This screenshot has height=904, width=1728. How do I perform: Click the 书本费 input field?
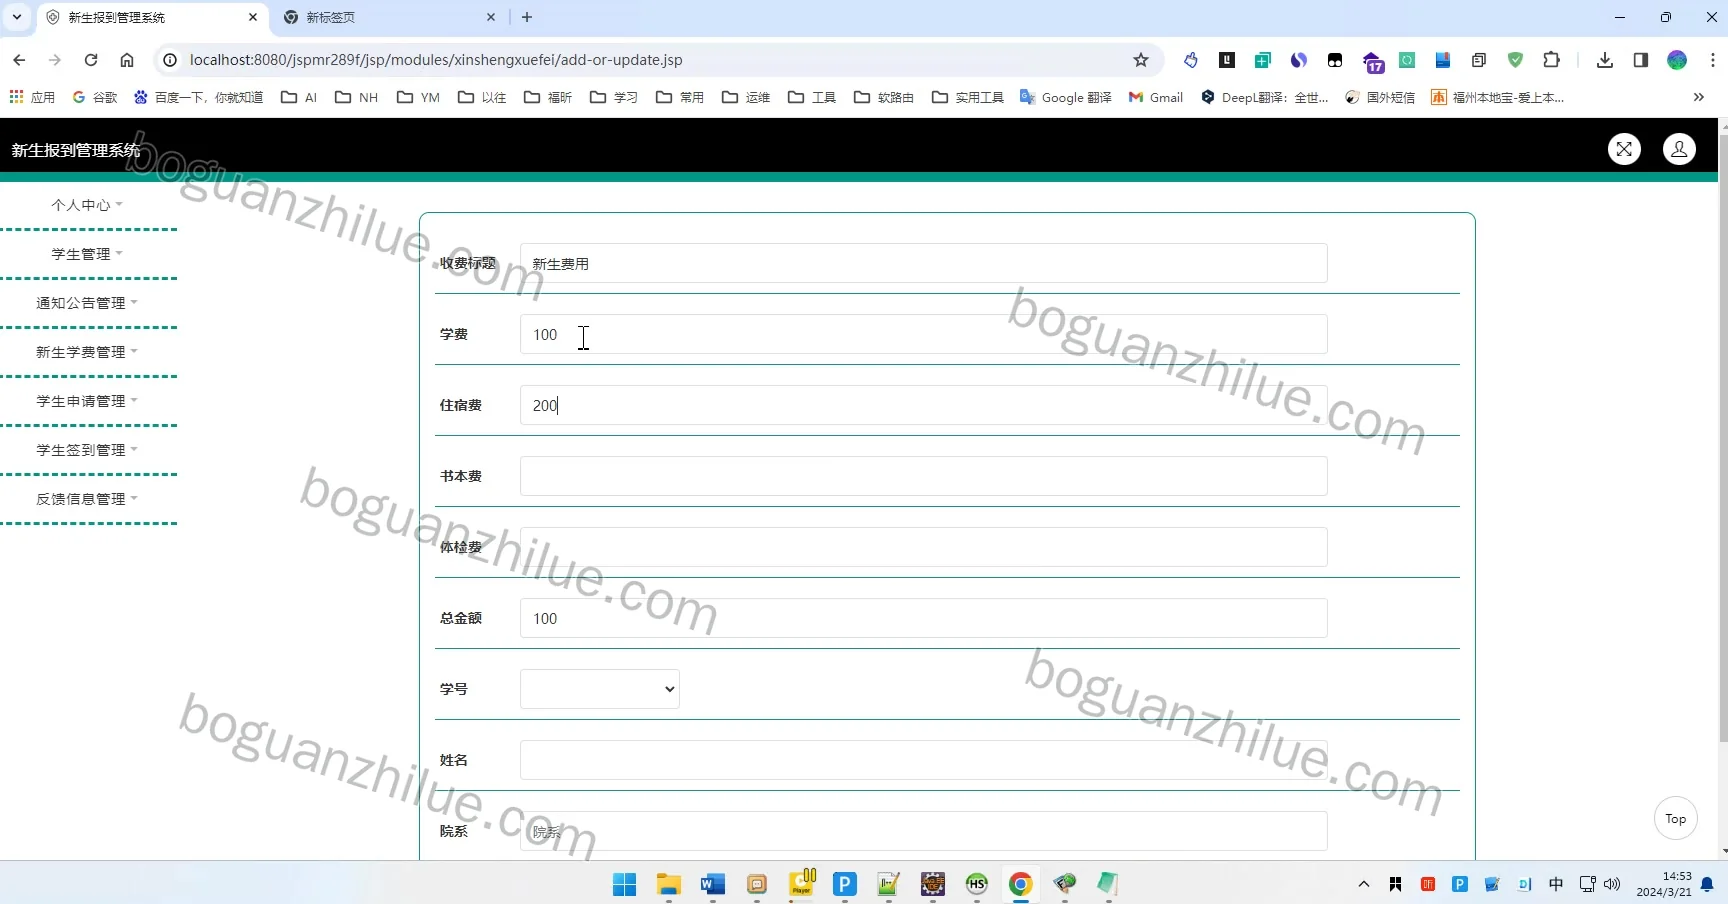click(924, 476)
